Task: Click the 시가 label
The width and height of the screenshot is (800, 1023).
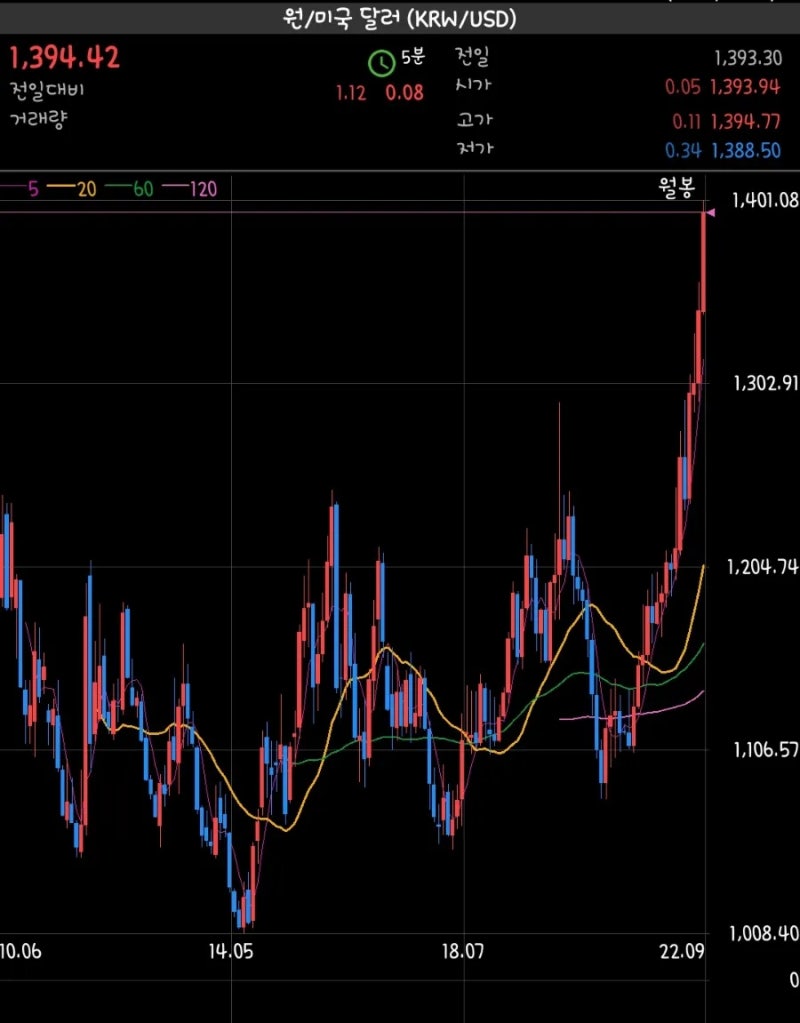Action: point(474,85)
